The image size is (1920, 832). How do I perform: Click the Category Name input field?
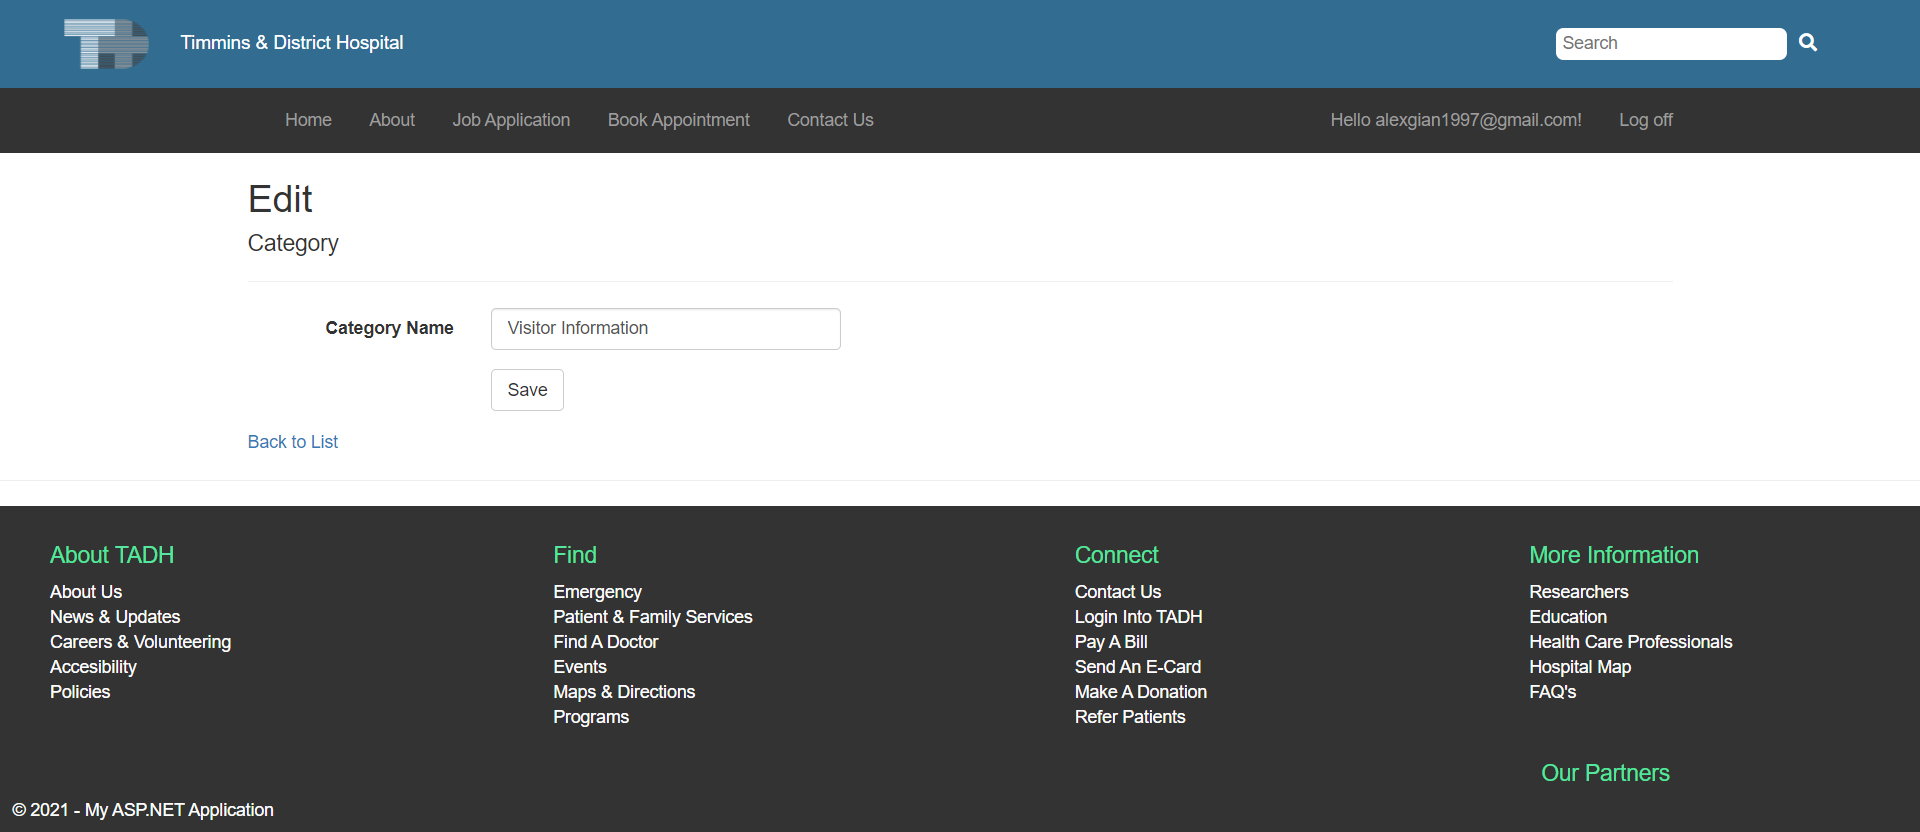coord(665,329)
